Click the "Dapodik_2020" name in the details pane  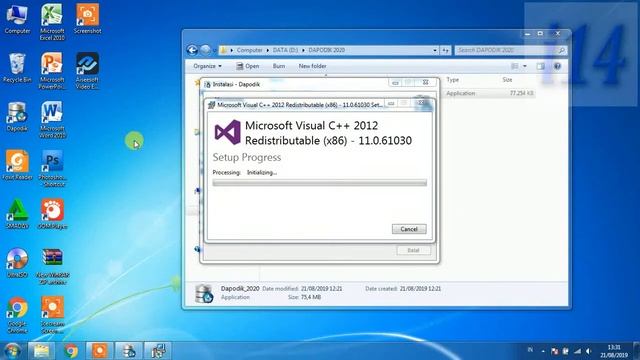(x=240, y=288)
